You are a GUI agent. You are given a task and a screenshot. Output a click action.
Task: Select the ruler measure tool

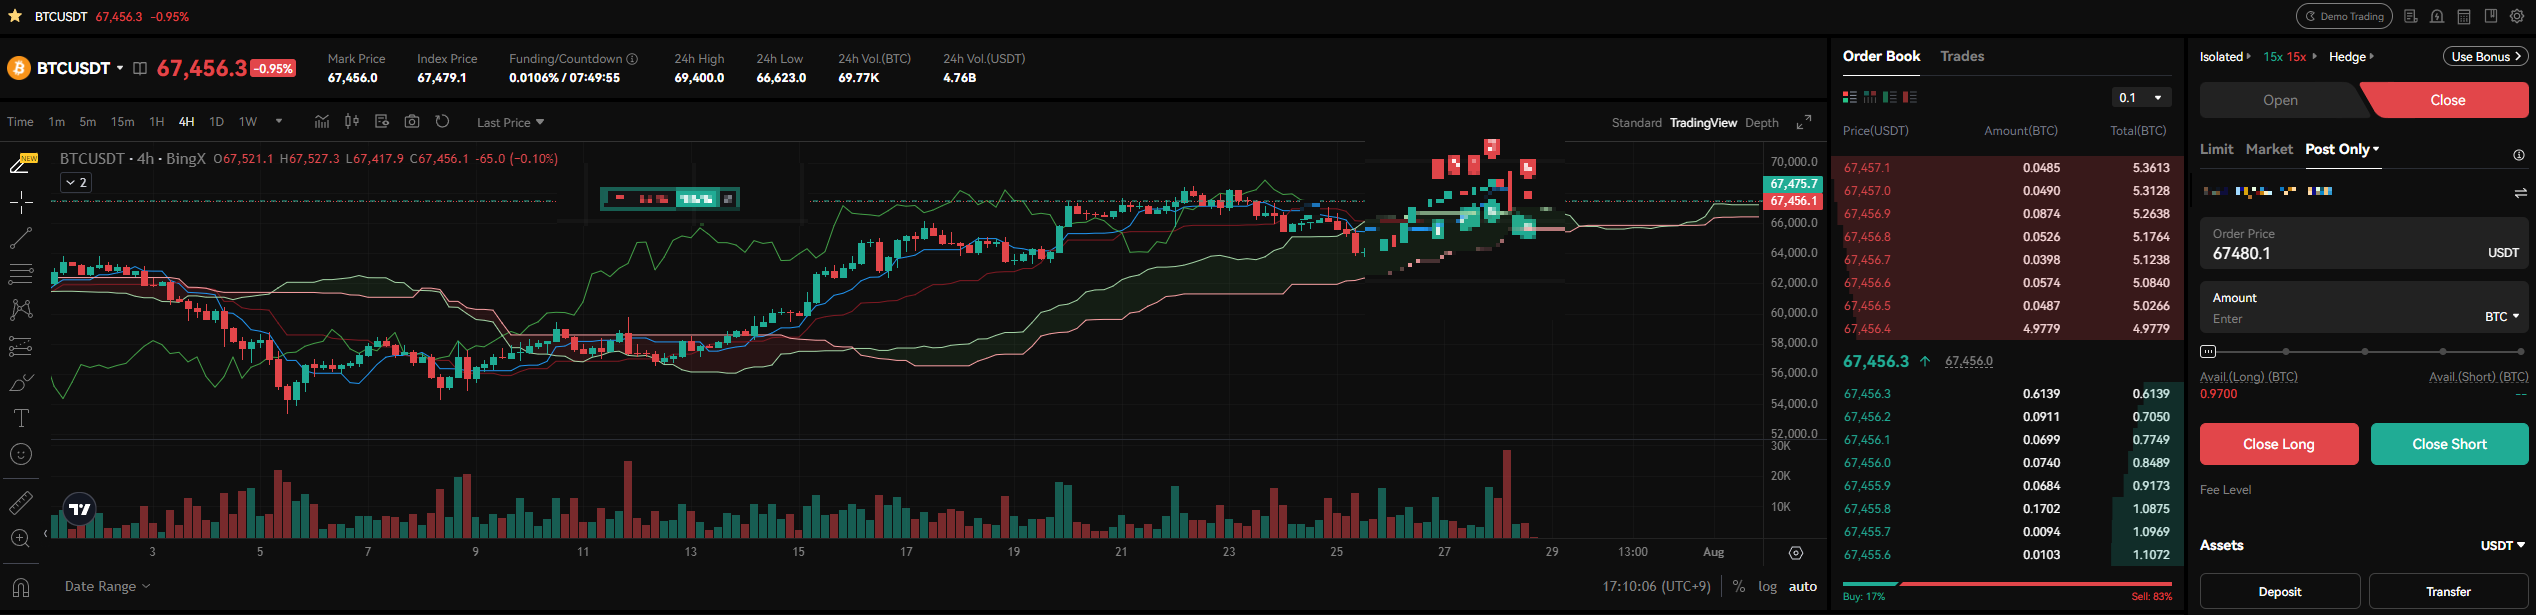[x=21, y=502]
